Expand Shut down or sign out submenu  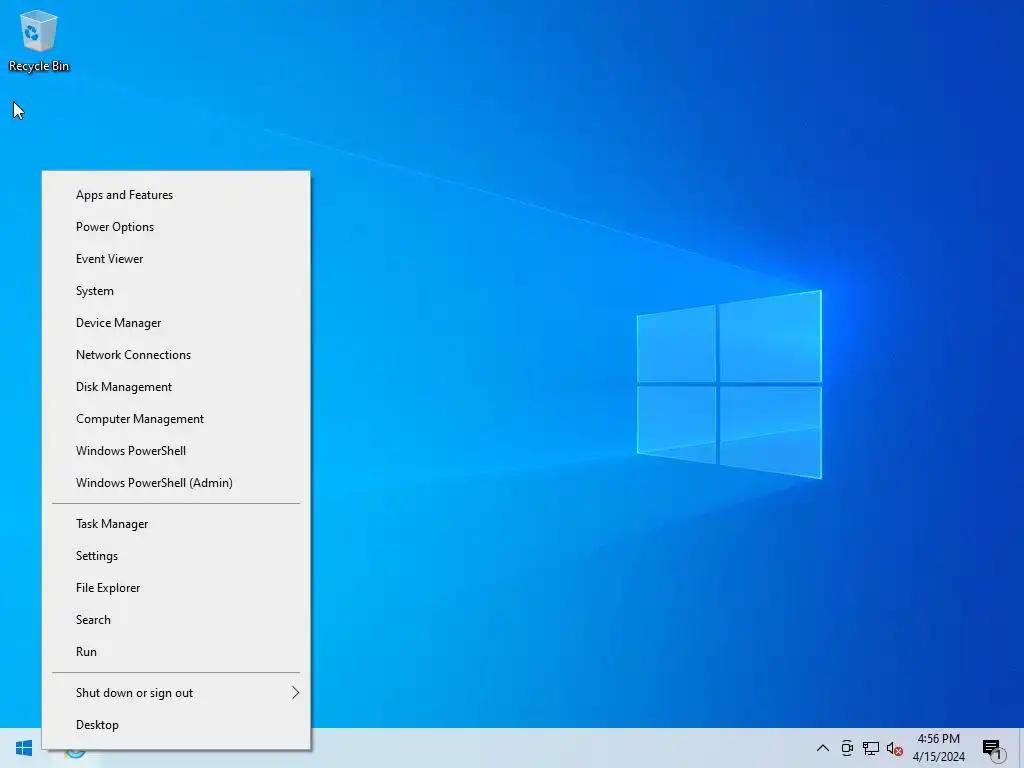coord(176,693)
